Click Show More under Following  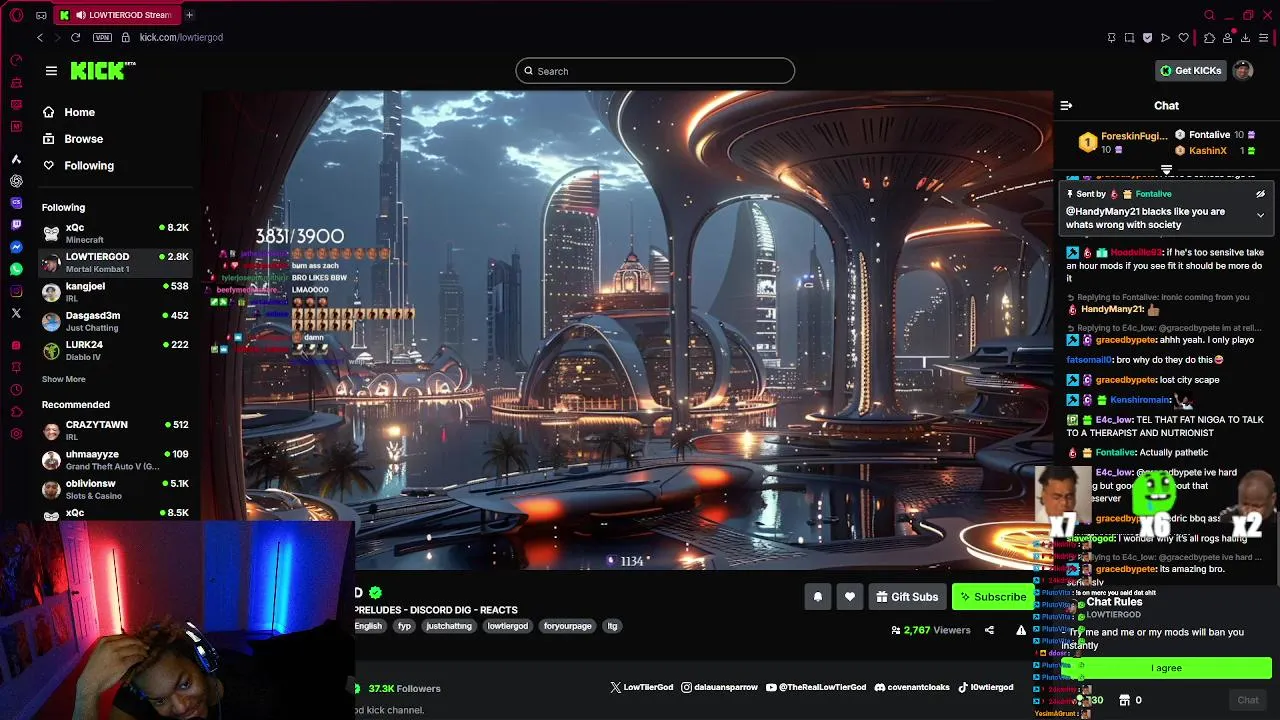click(63, 379)
